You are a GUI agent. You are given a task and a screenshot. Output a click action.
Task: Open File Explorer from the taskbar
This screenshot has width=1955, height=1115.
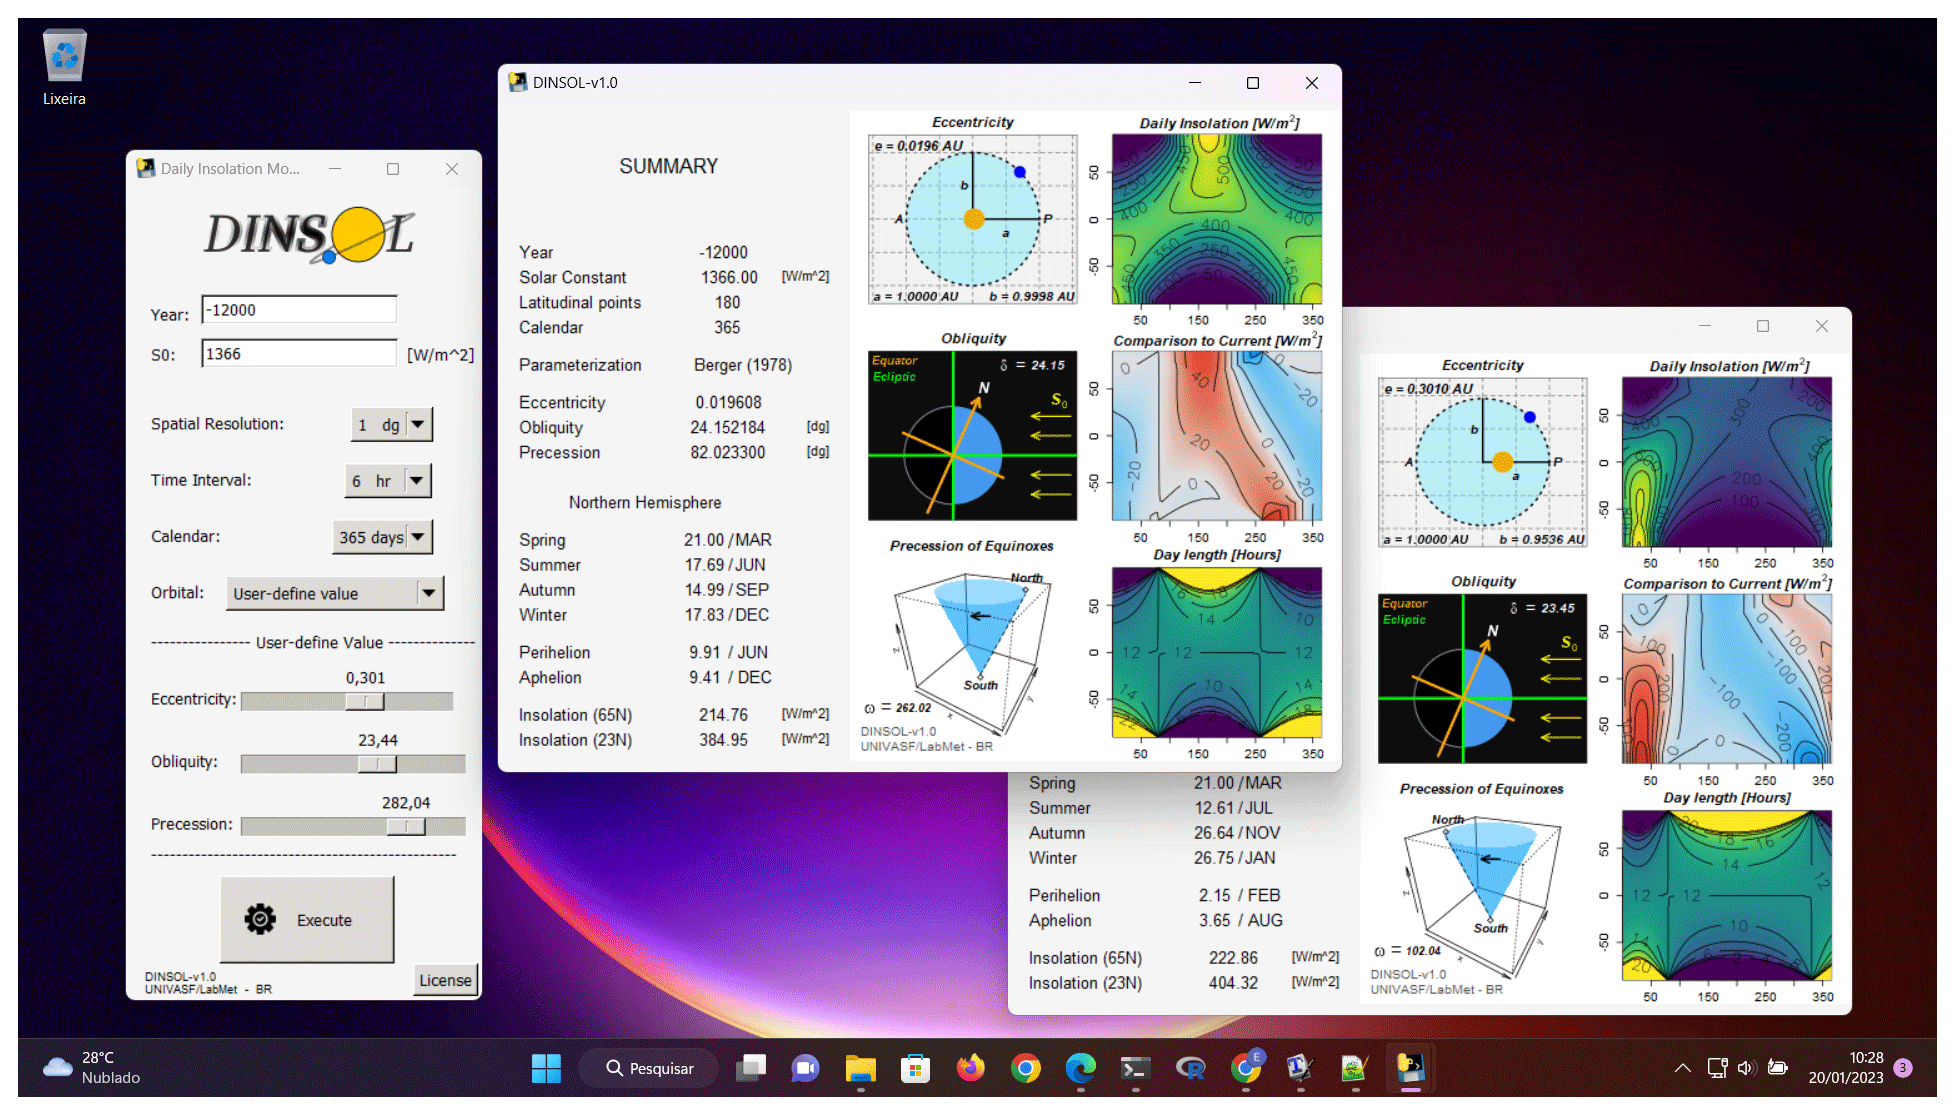pyautogui.click(x=860, y=1069)
